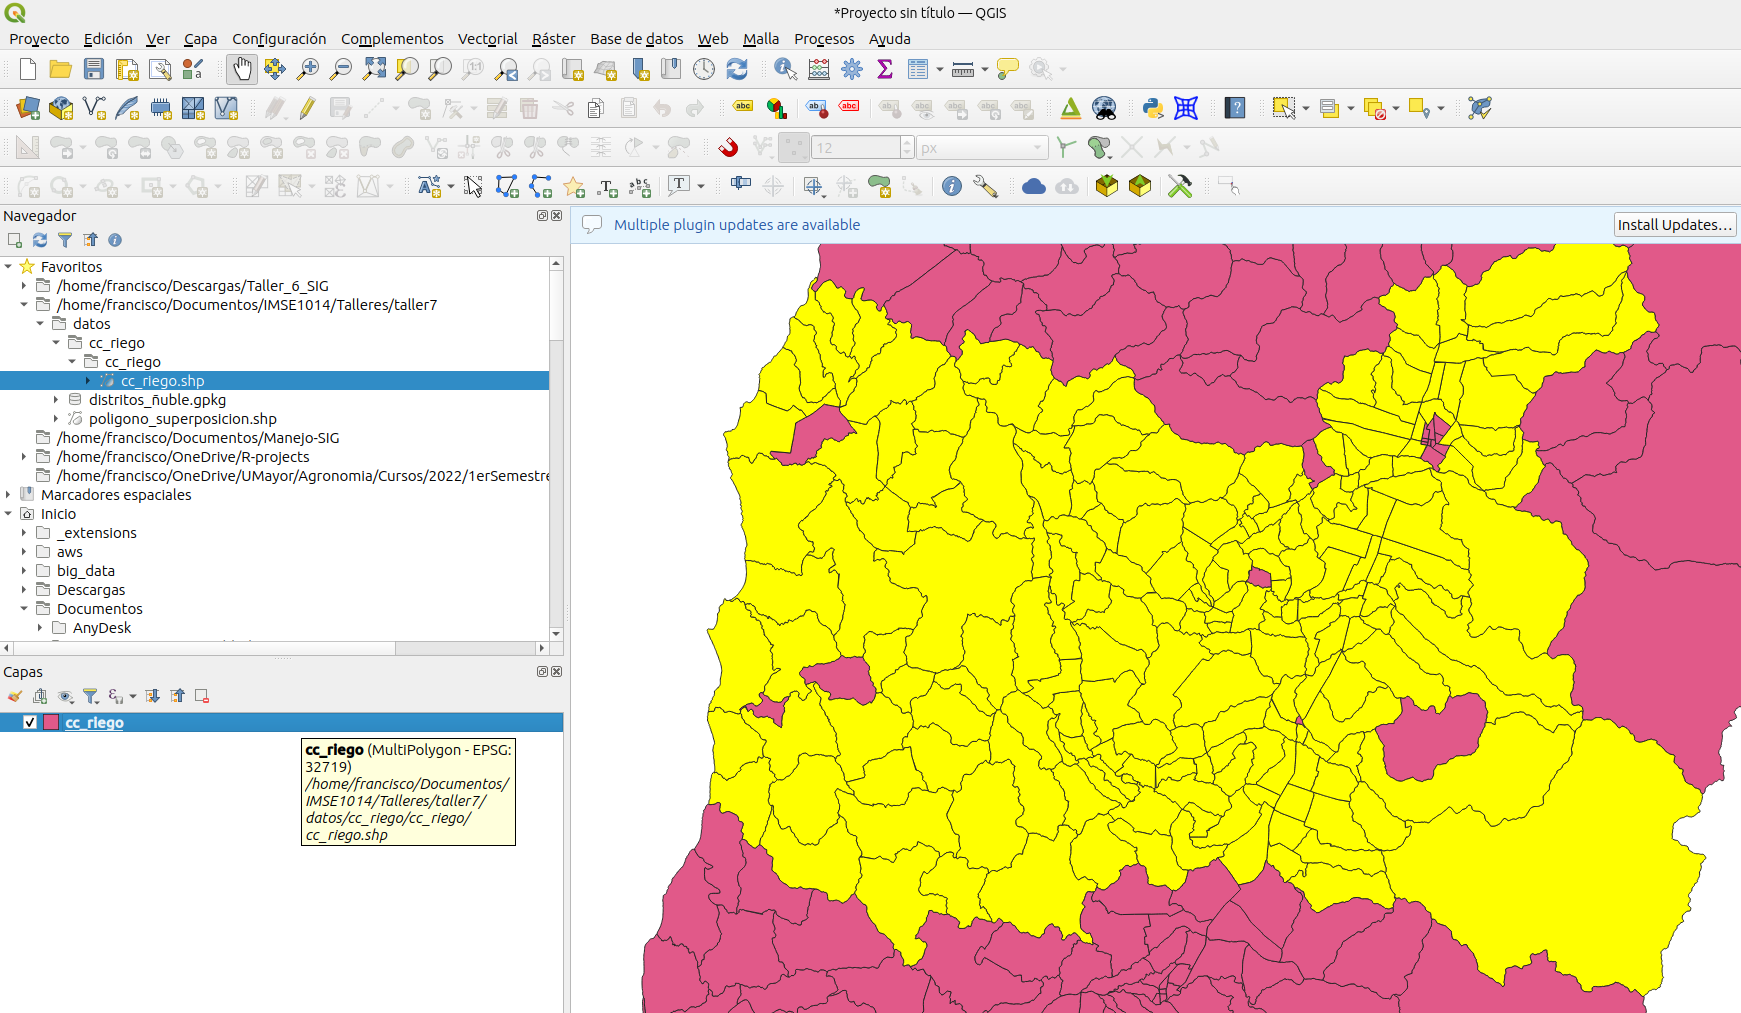Open the field calculator abacus icon
Image resolution: width=1741 pixels, height=1013 pixels.
(x=819, y=69)
